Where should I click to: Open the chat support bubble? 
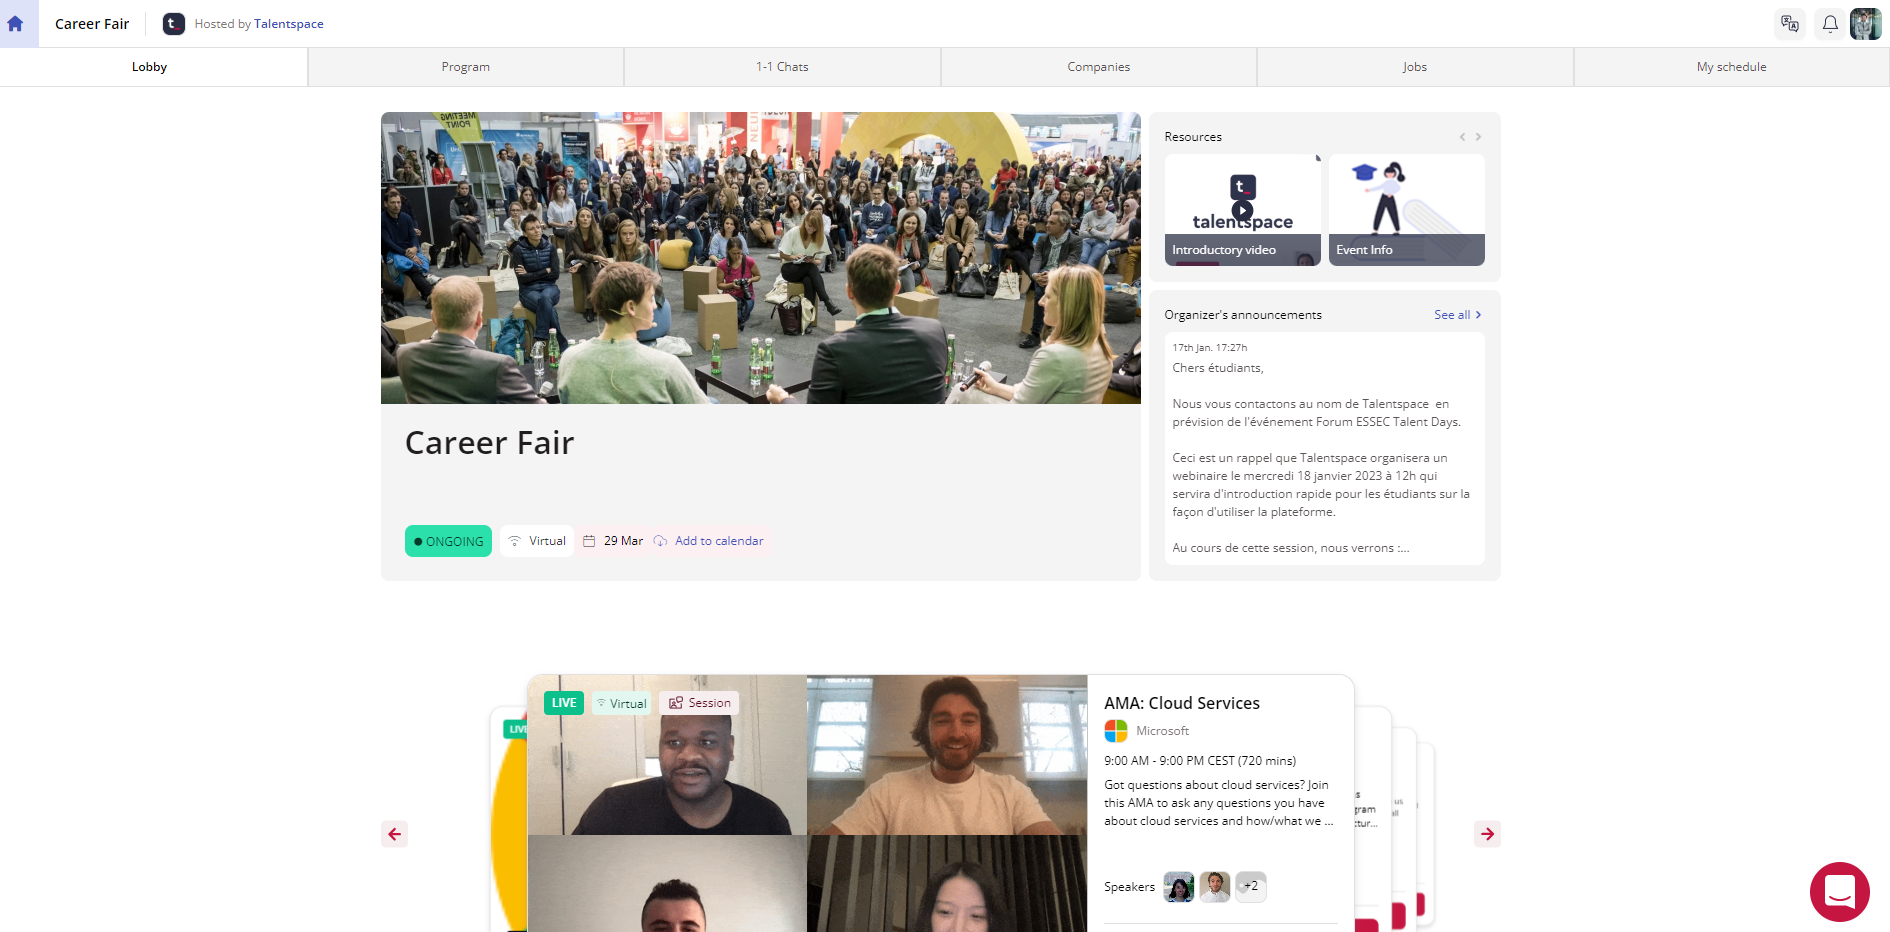pos(1840,892)
